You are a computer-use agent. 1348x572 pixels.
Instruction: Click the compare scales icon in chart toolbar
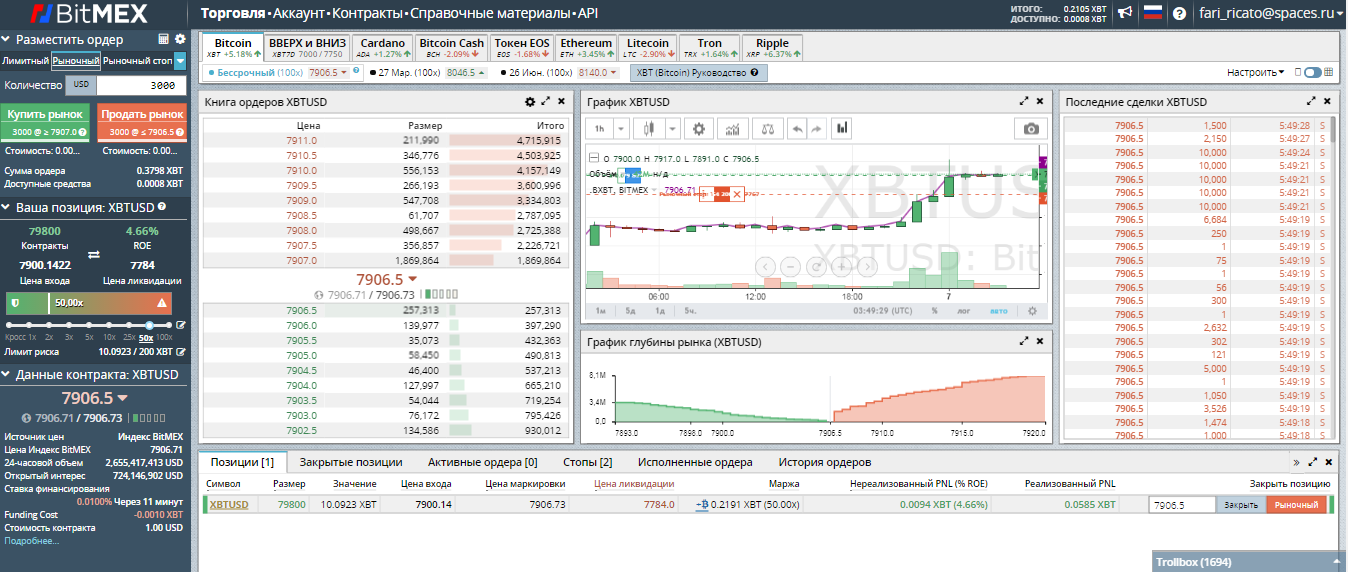[x=767, y=128]
